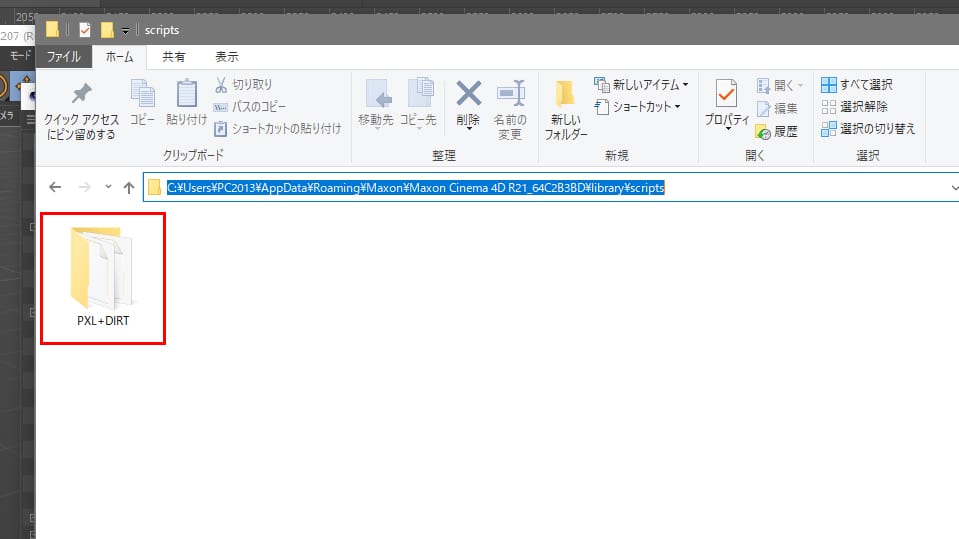Click the folder icon in the address bar
Image resolution: width=959 pixels, height=539 pixels.
[155, 187]
